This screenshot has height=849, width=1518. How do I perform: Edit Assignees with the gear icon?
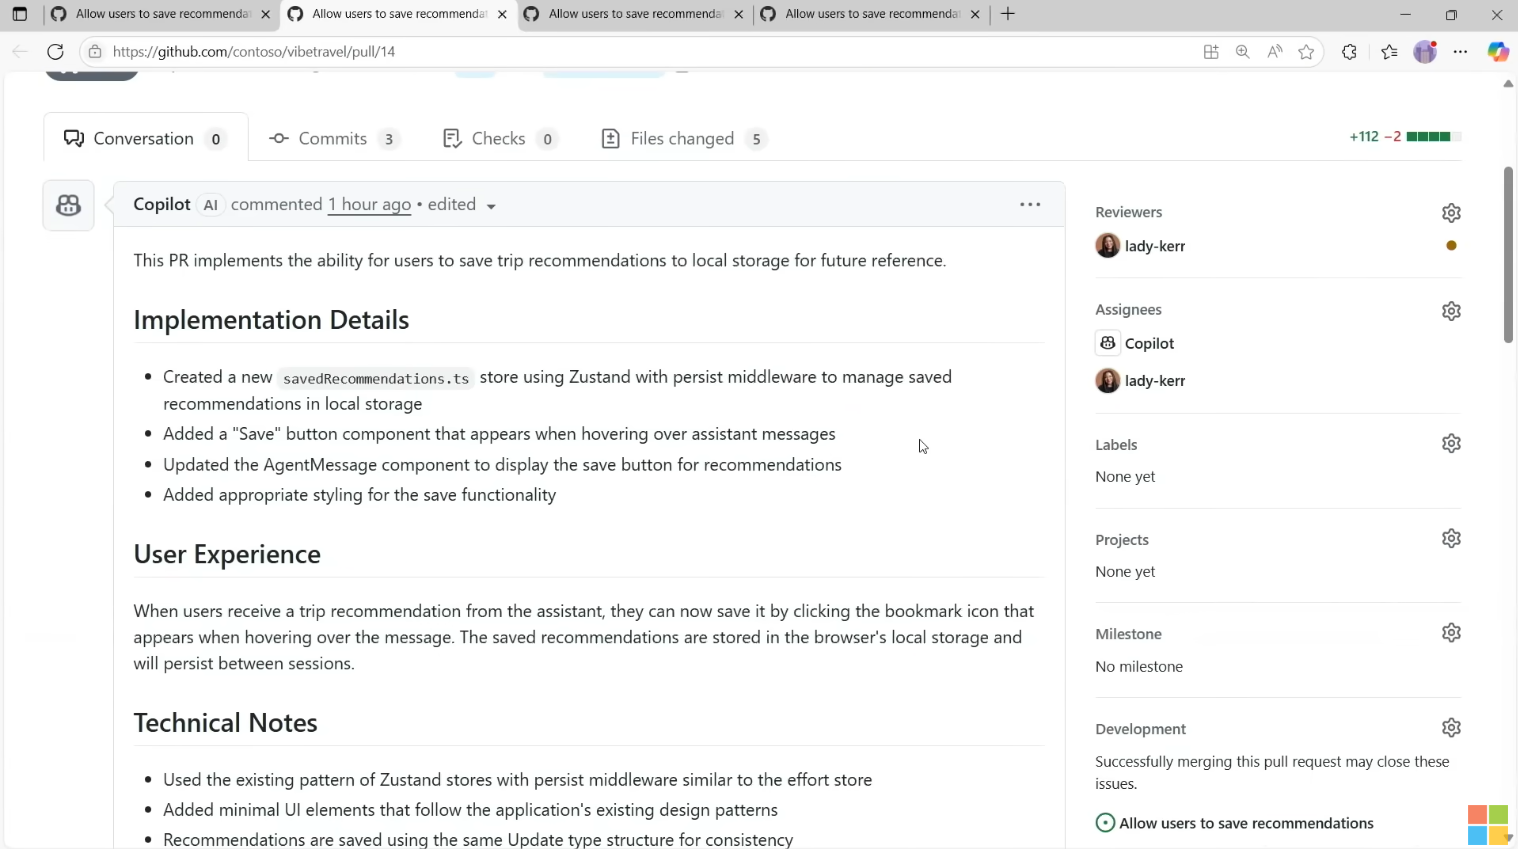point(1451,311)
